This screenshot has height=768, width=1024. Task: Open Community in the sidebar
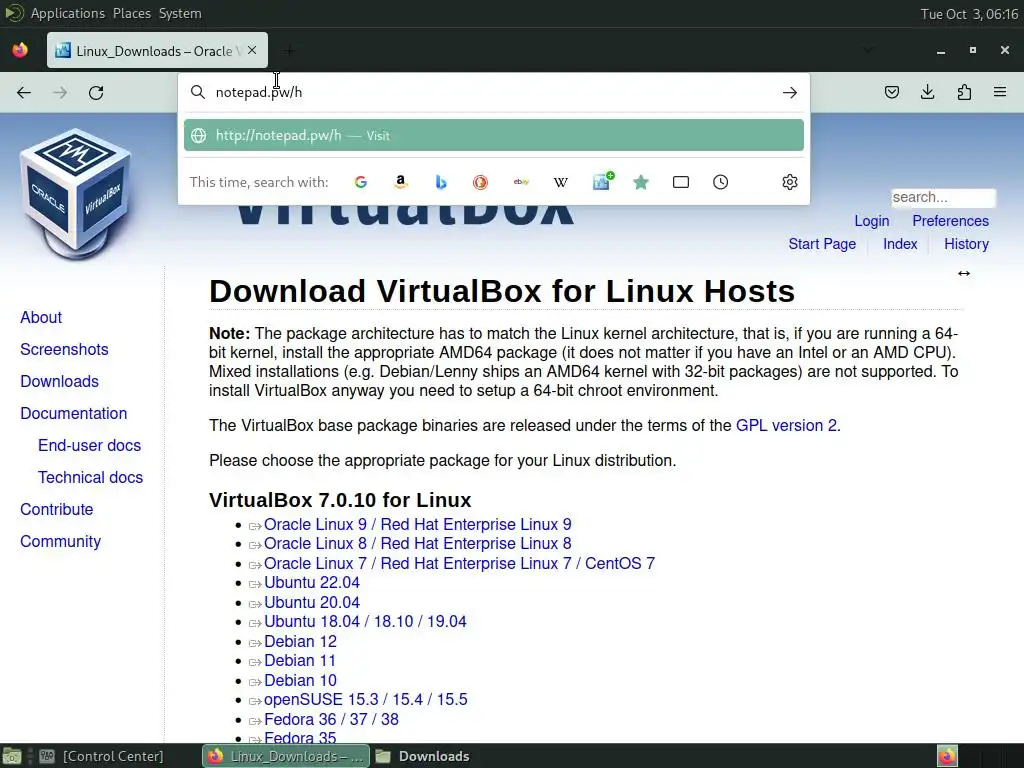point(61,541)
